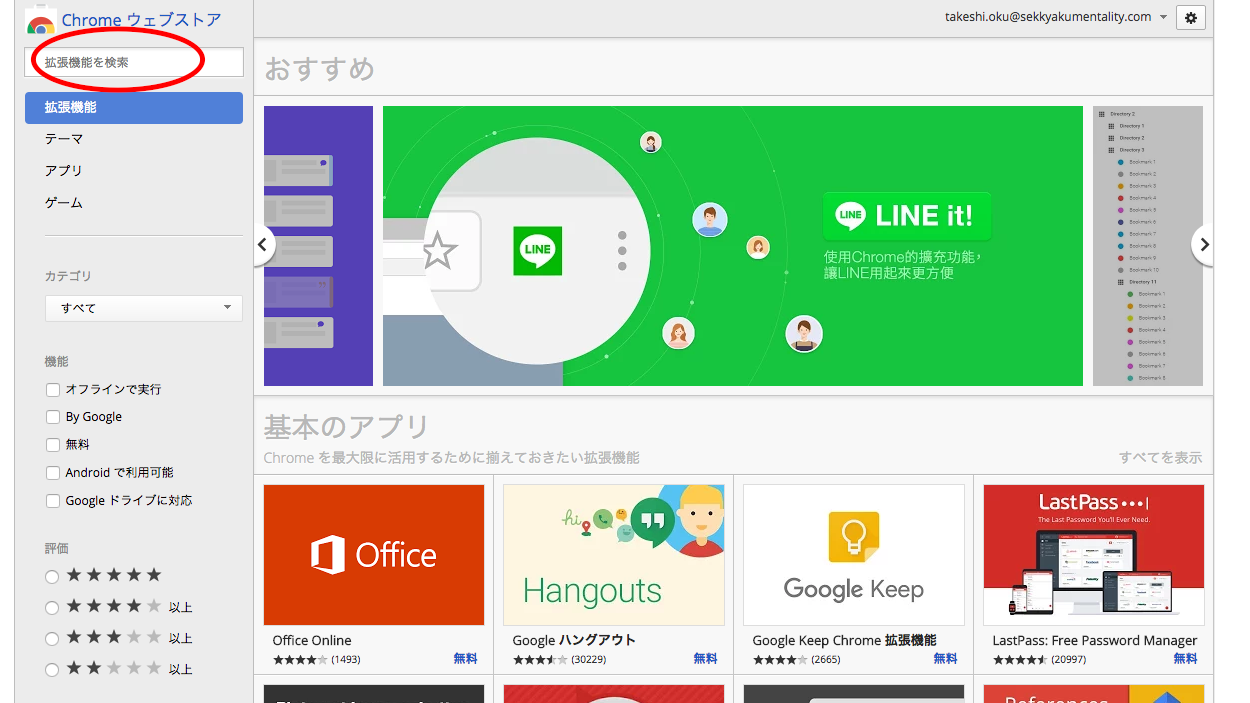Click the LastPass star rating
The width and height of the screenshot is (1250, 703).
1020,660
